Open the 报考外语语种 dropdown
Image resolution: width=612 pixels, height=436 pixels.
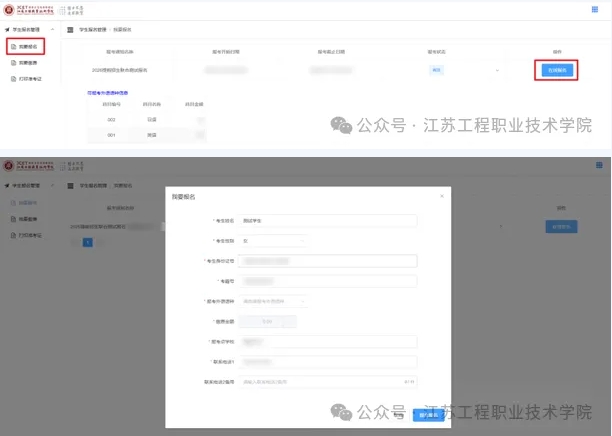point(273,301)
